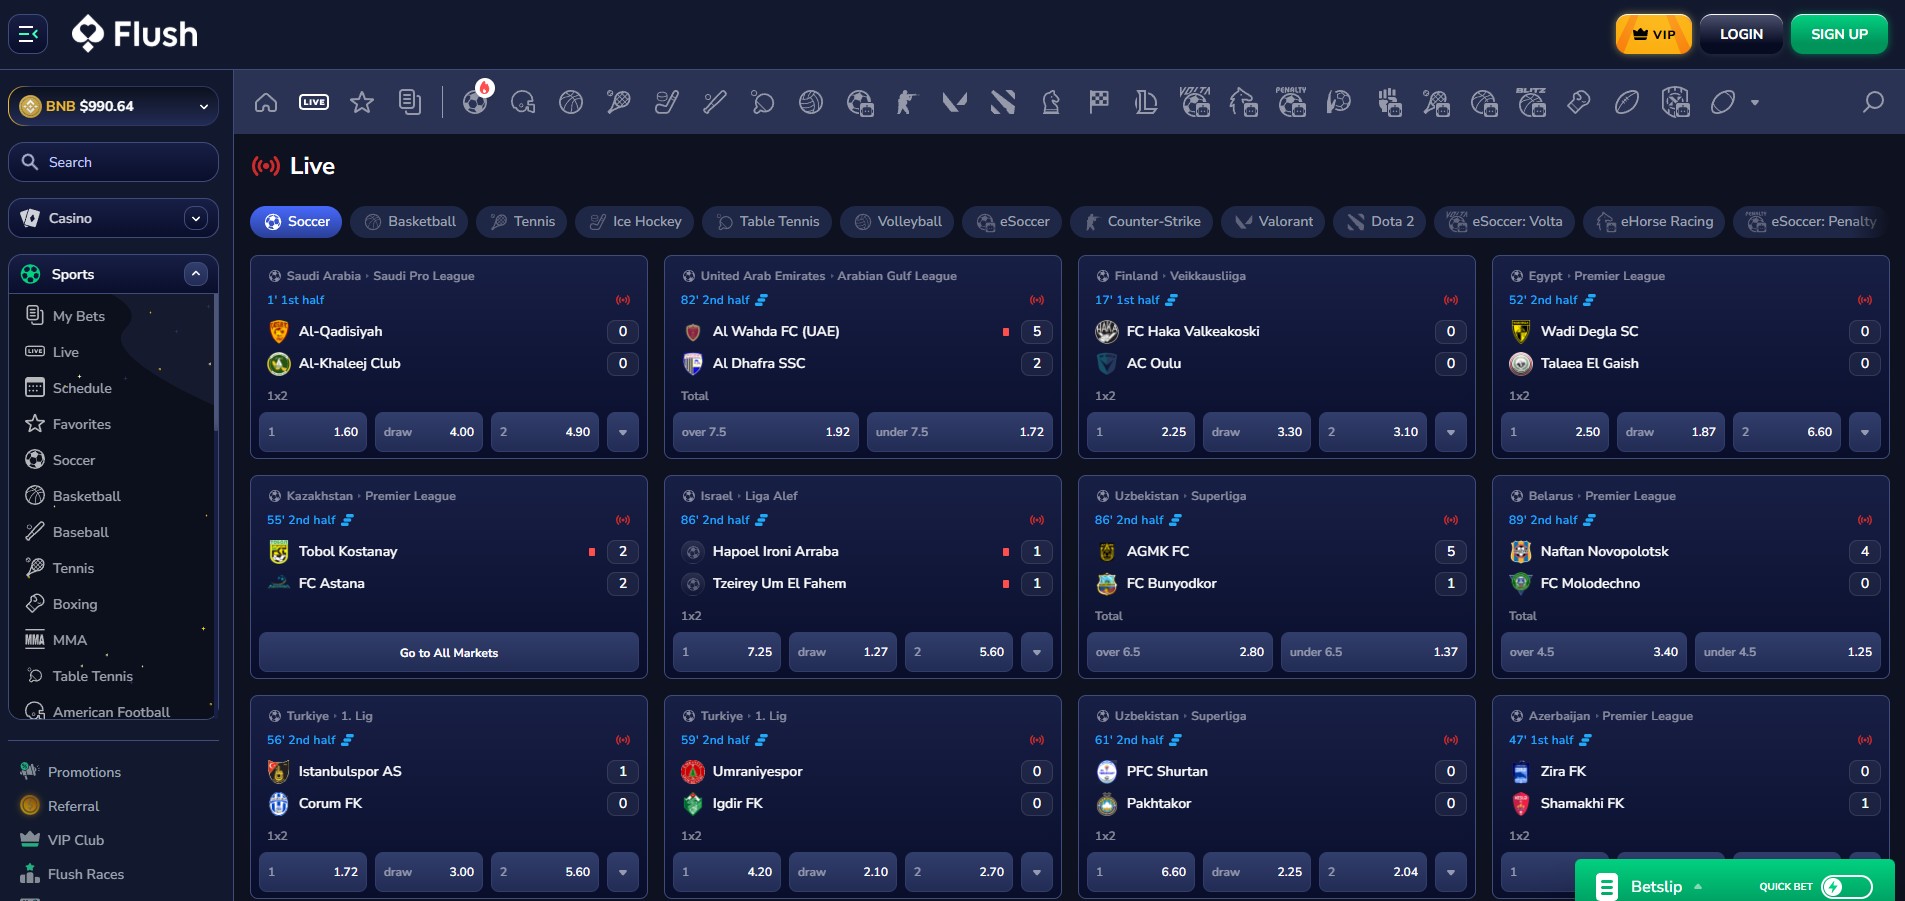Open the LIVE icon in the sports bar

[314, 102]
